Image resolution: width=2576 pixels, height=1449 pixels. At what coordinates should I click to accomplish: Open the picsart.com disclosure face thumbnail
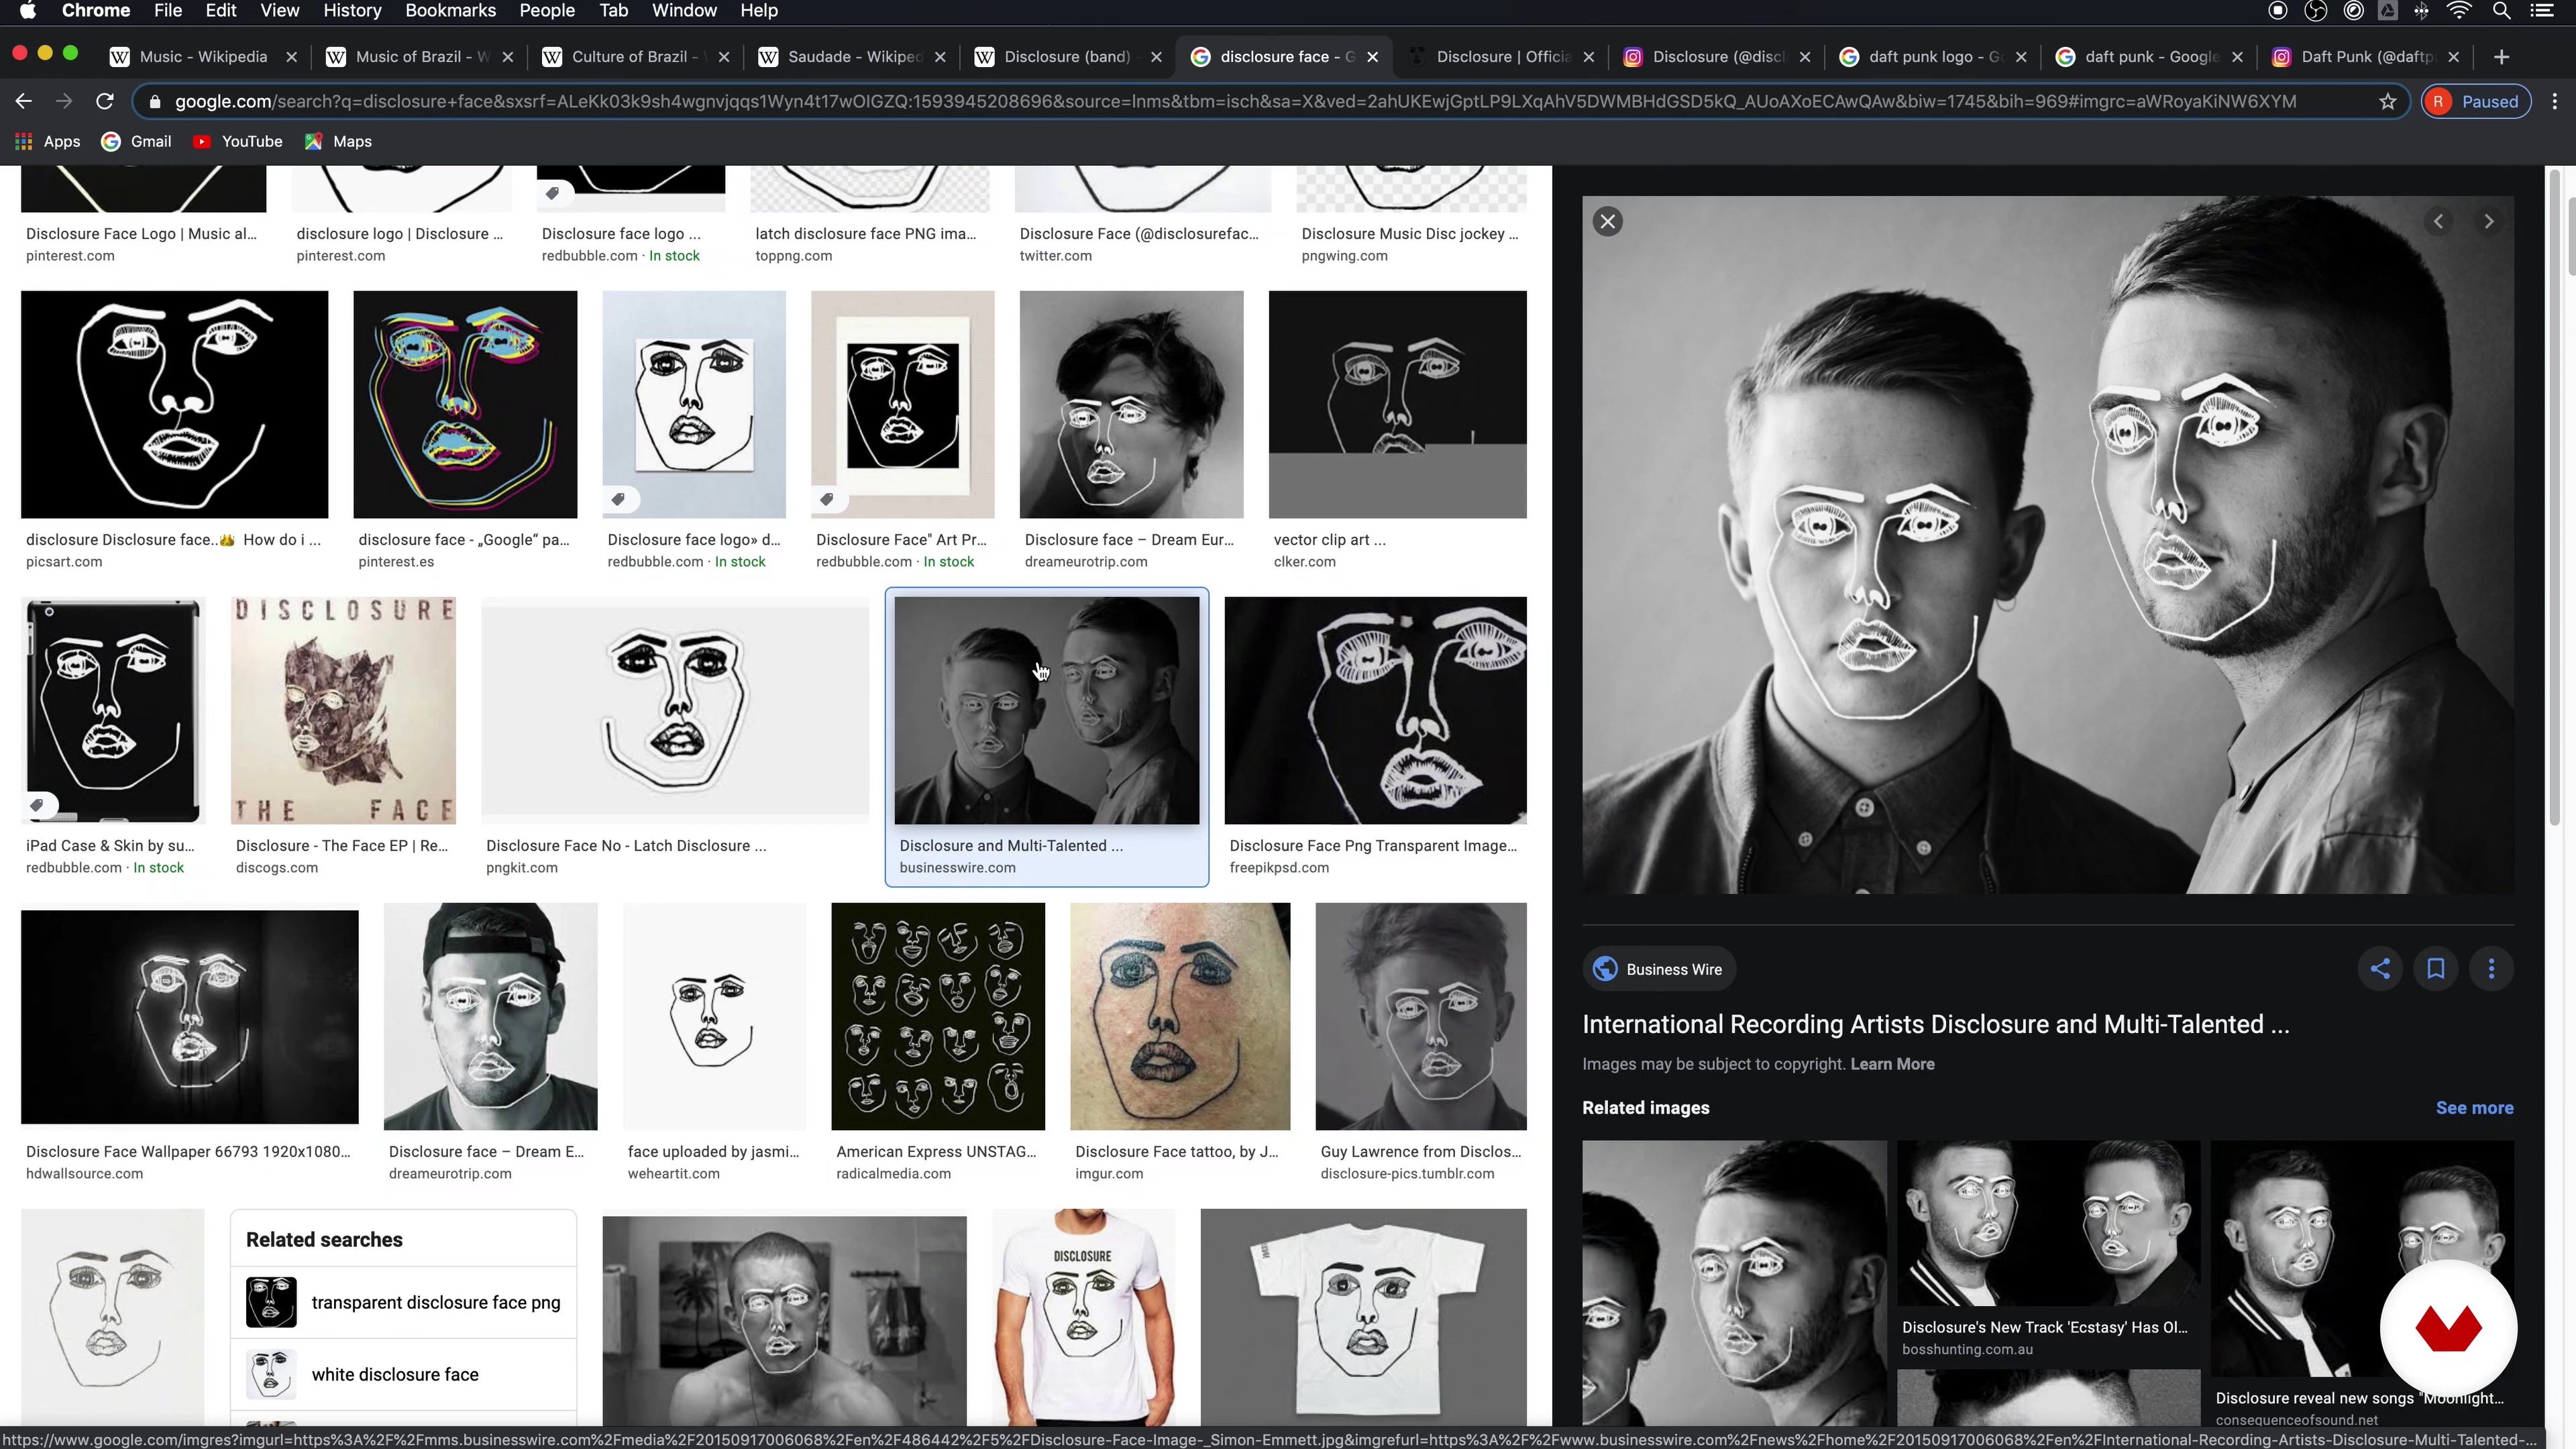click(x=174, y=405)
